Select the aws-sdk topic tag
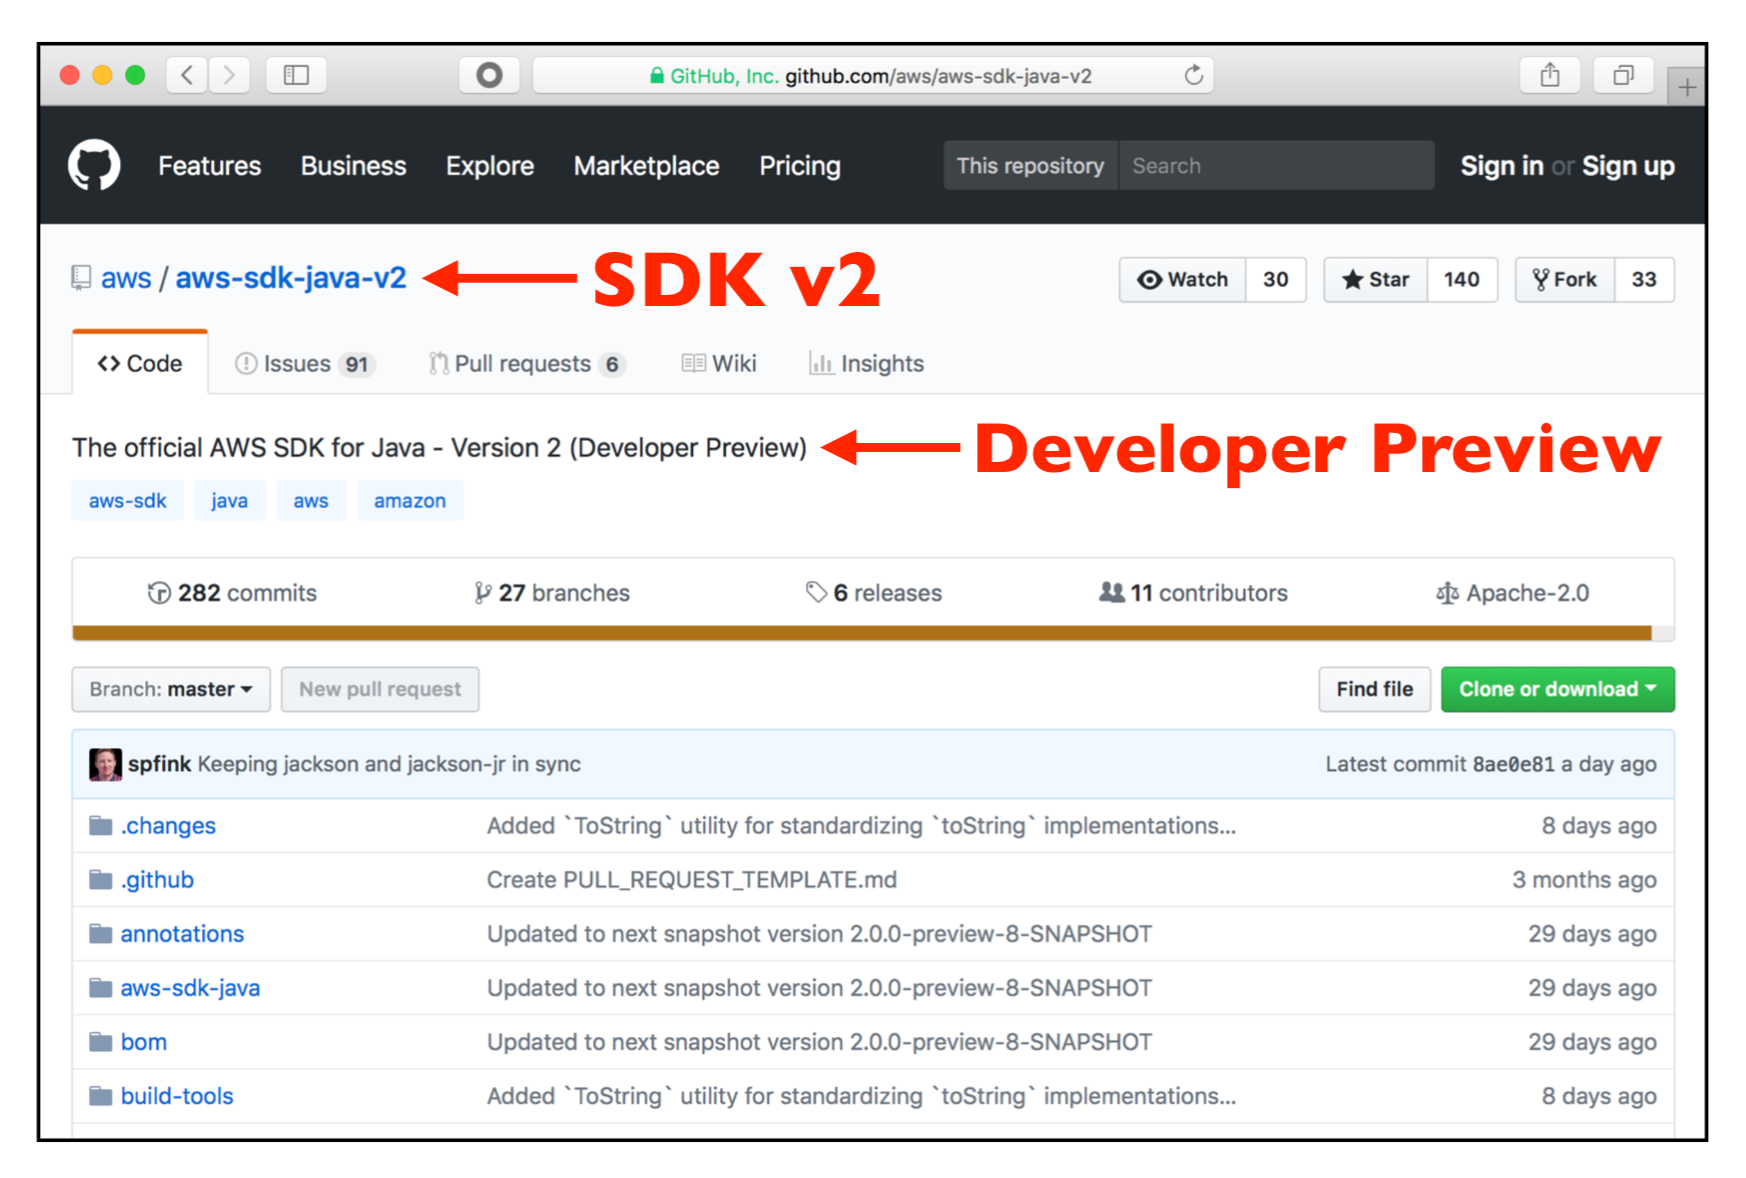 (x=127, y=500)
